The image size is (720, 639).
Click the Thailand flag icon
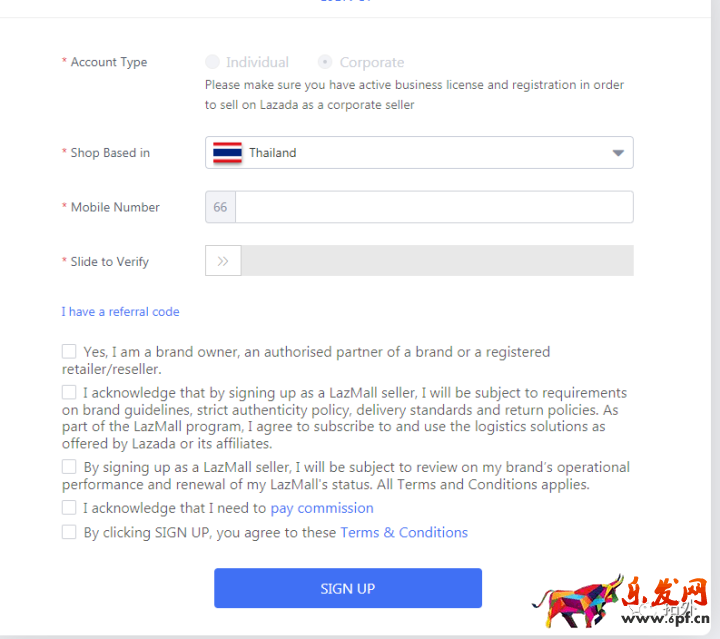pos(227,153)
